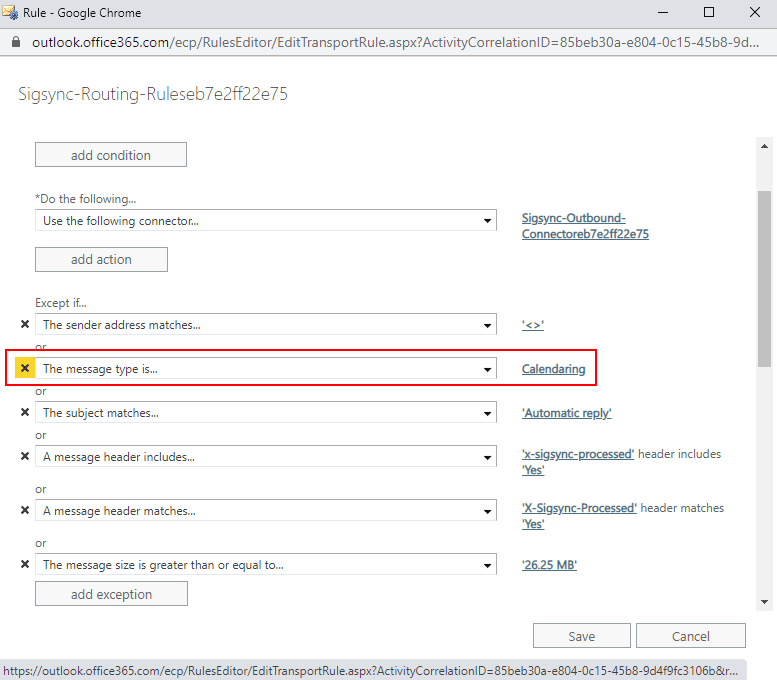Screen dimensions: 777x680
Task: Open the 'The subject matches' dropdown
Action: pyautogui.click(x=487, y=413)
